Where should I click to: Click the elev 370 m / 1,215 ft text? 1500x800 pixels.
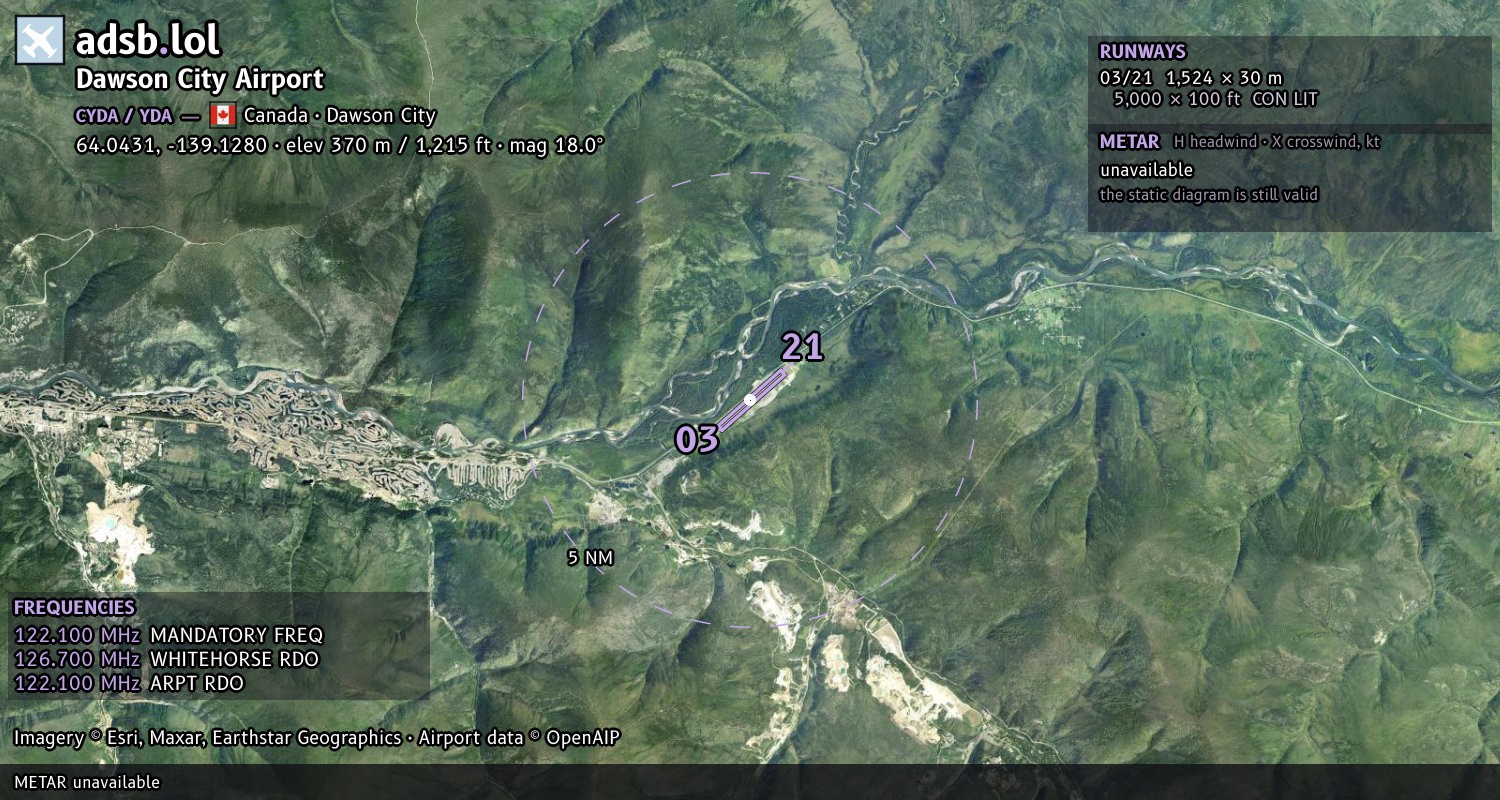pos(389,145)
